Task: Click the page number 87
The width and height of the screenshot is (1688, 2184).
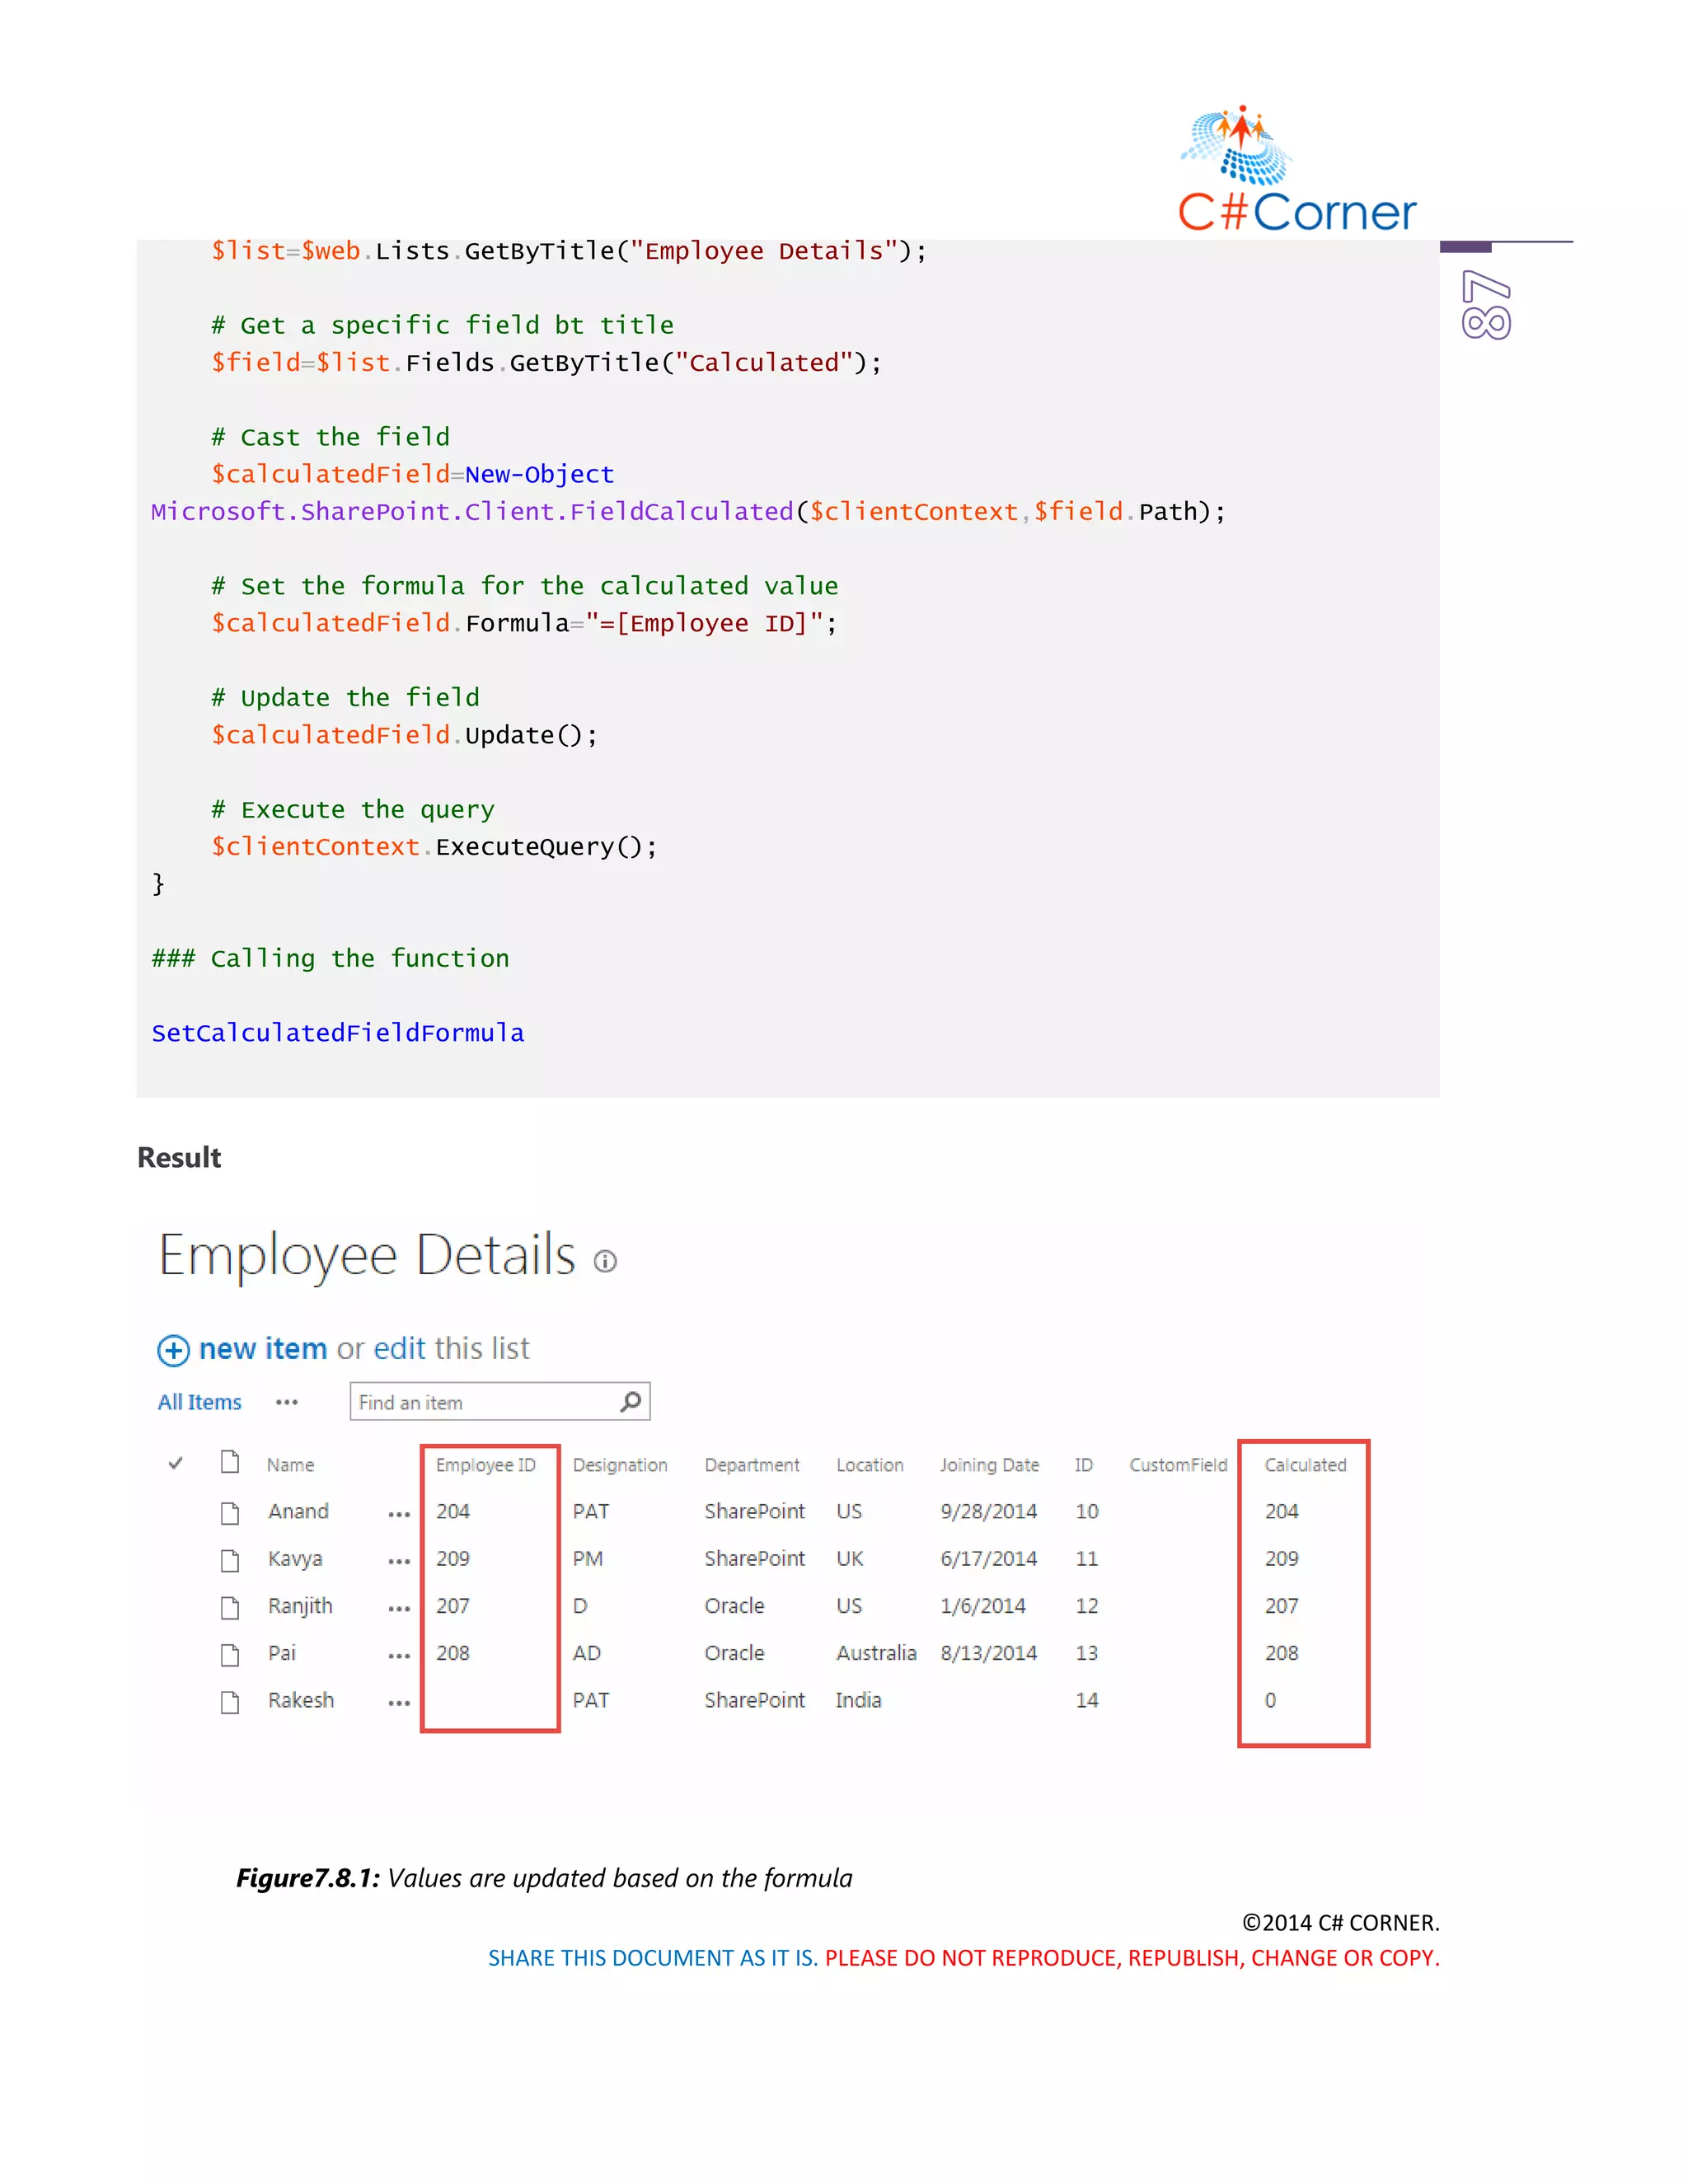Action: click(1486, 305)
